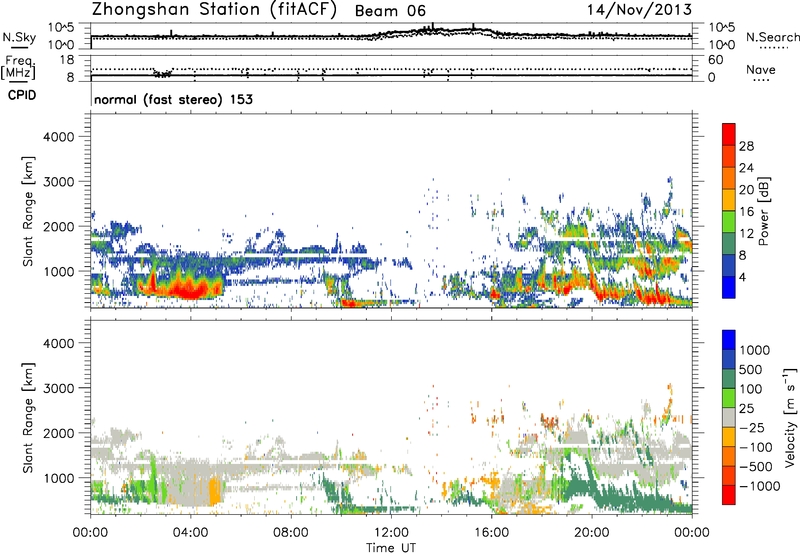
Task: Click the -1000 value on Velocity colorbar
Action: [759, 486]
